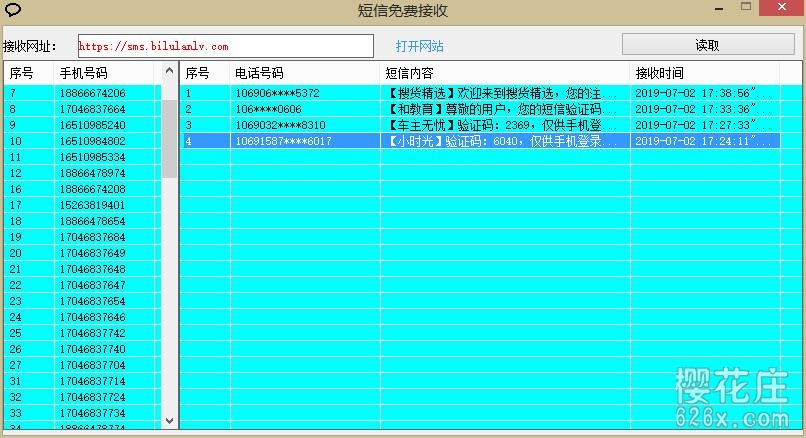Click receive time 2019-07-02 17:24:11
This screenshot has width=806, height=438.
(x=703, y=141)
